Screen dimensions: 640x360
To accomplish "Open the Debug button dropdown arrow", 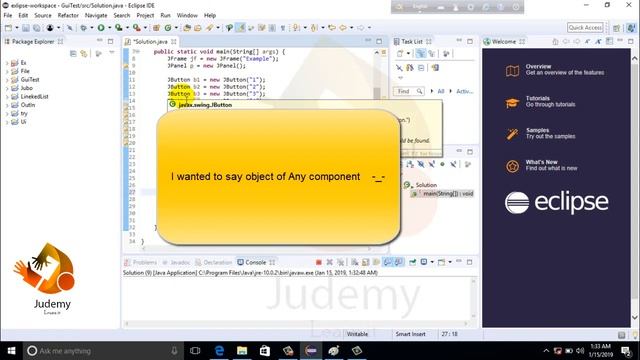I will click(91, 28).
